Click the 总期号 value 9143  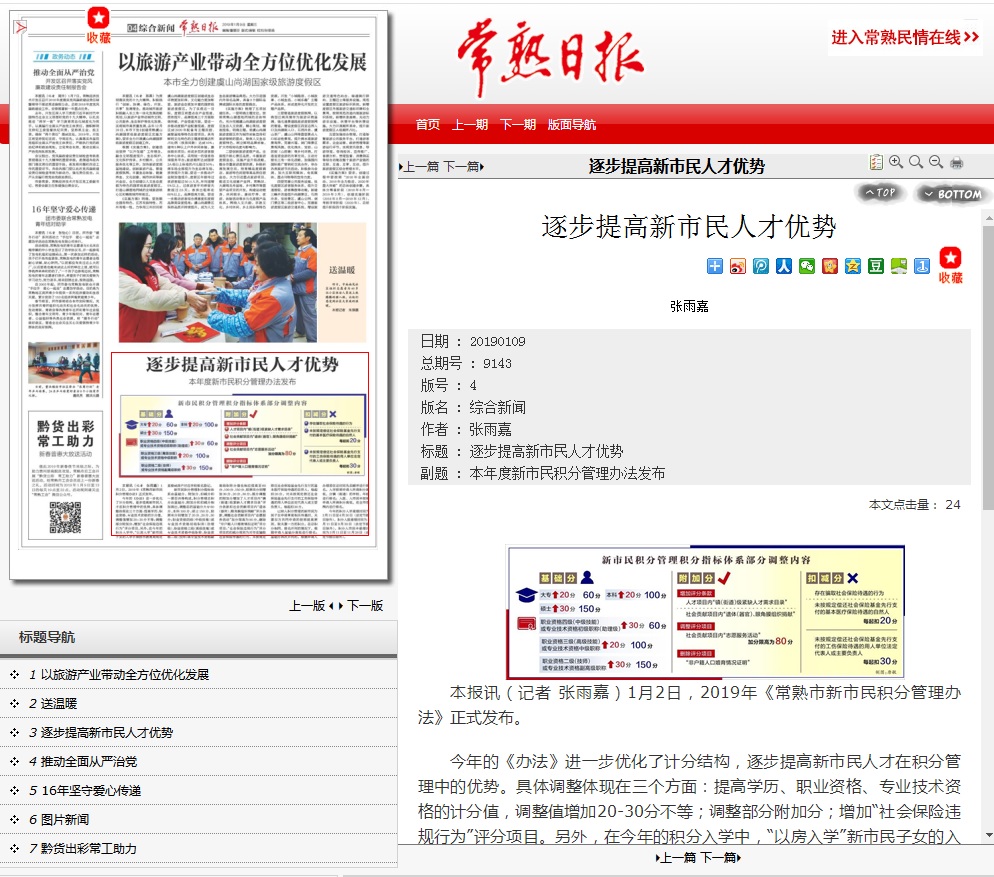click(497, 364)
